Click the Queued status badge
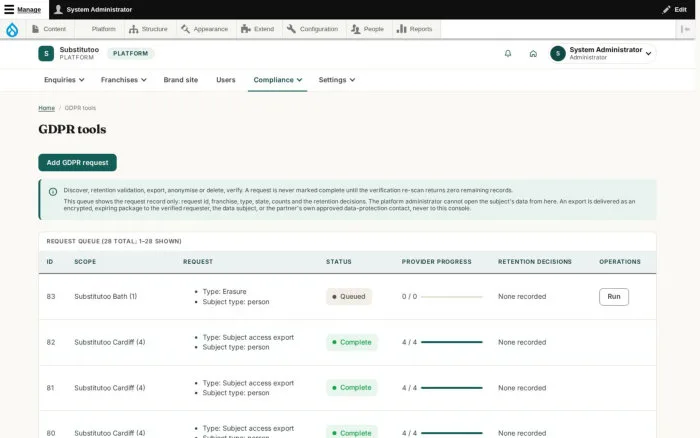This screenshot has height=438, width=700. [x=349, y=296]
